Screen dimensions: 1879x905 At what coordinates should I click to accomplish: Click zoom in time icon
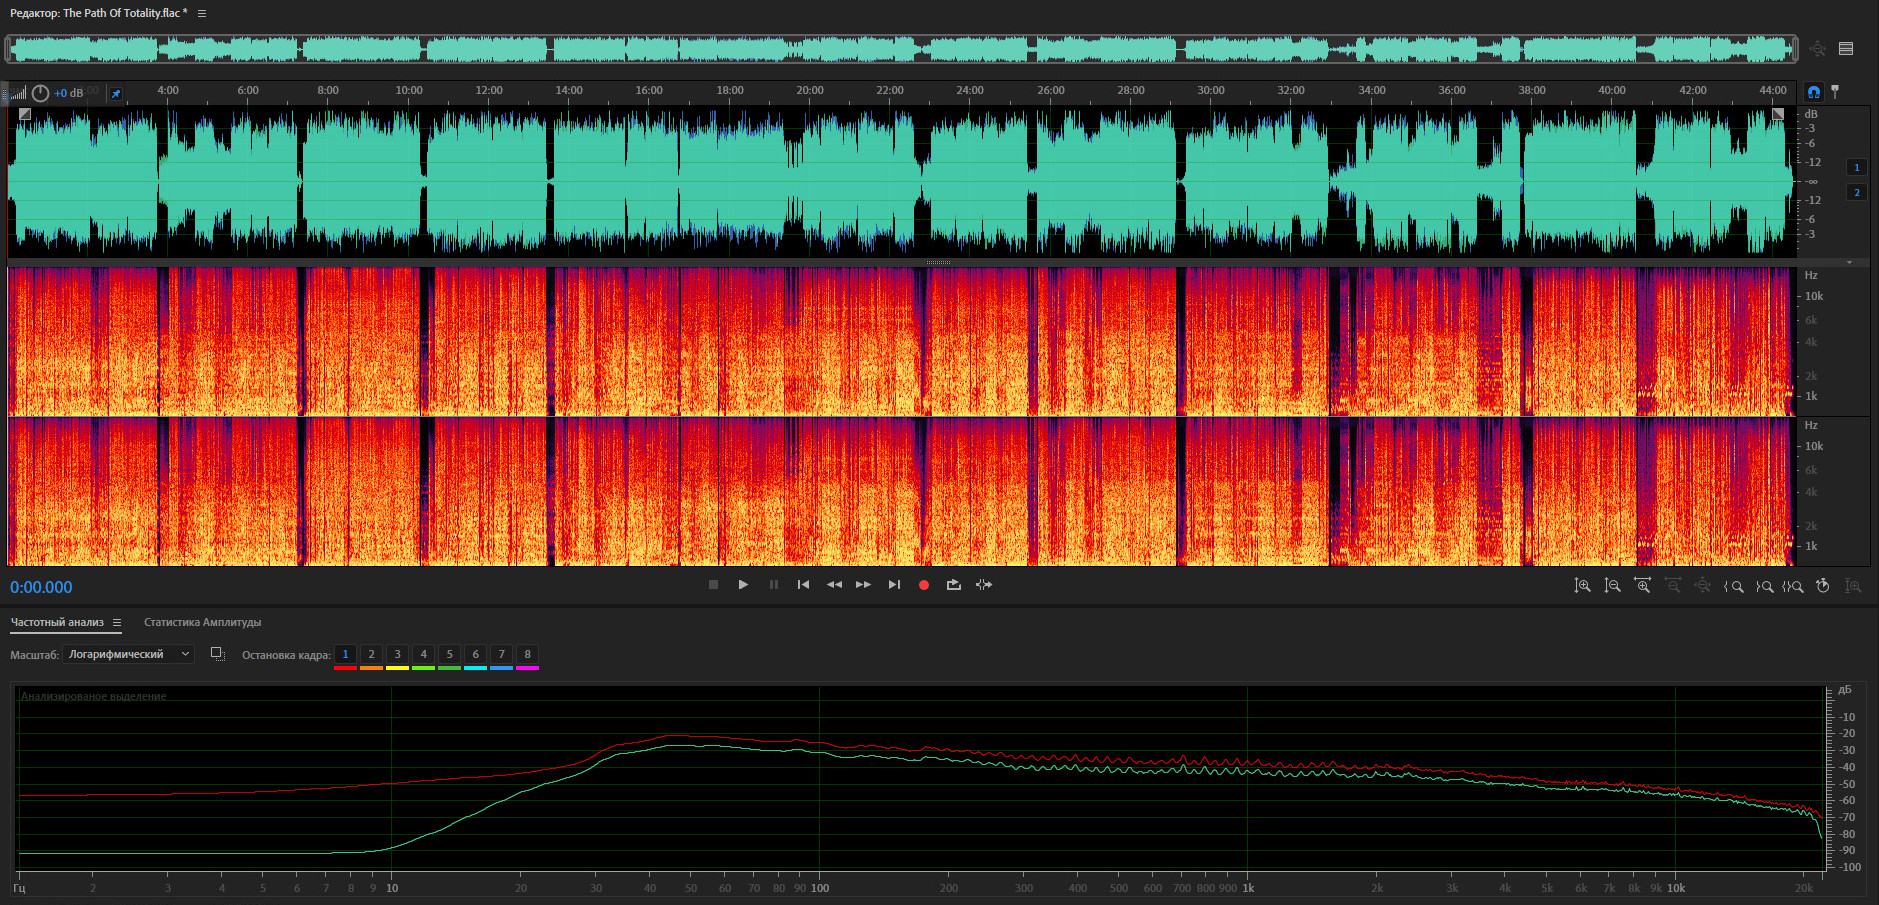pyautogui.click(x=1642, y=586)
